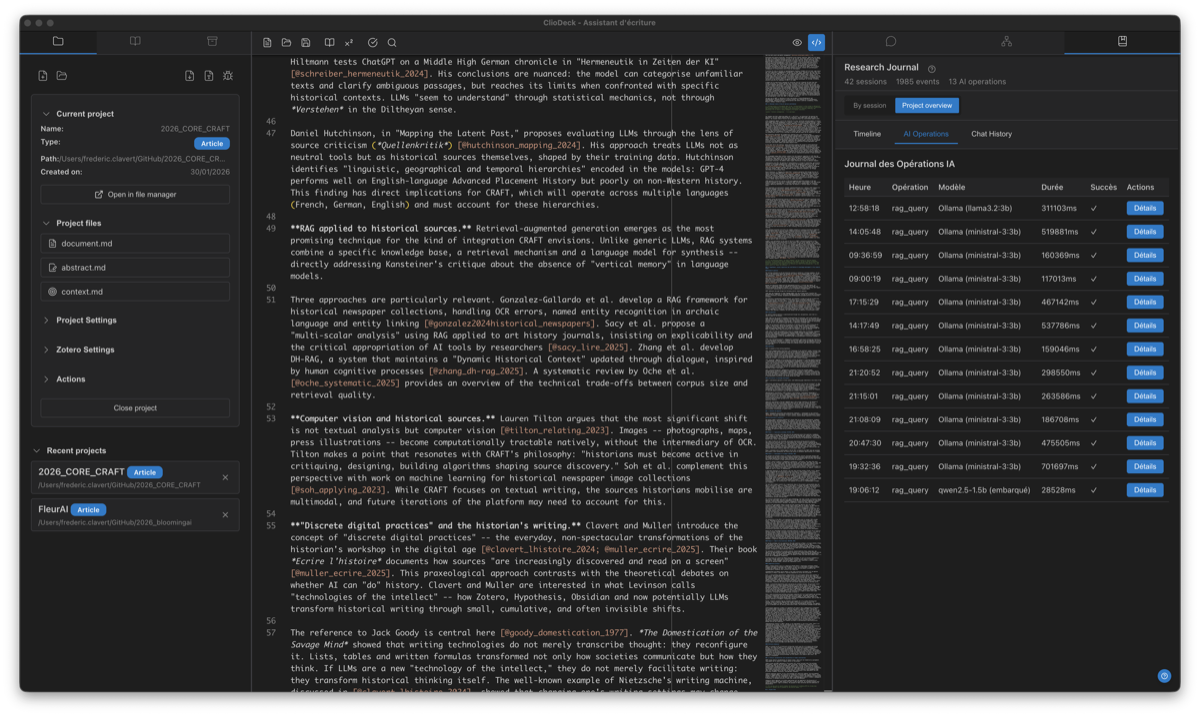
Task: Remove 2026_CORE_CRAFT from recent projects
Action: [225, 478]
